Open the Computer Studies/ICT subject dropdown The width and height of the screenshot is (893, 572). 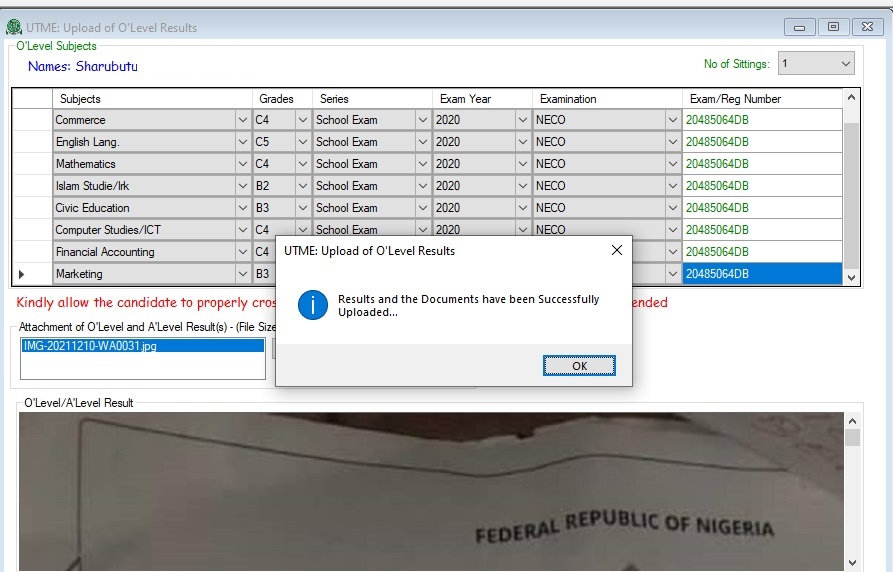pos(243,230)
